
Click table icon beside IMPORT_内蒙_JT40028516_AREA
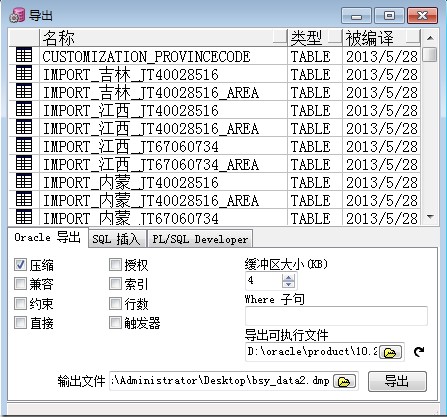point(24,199)
